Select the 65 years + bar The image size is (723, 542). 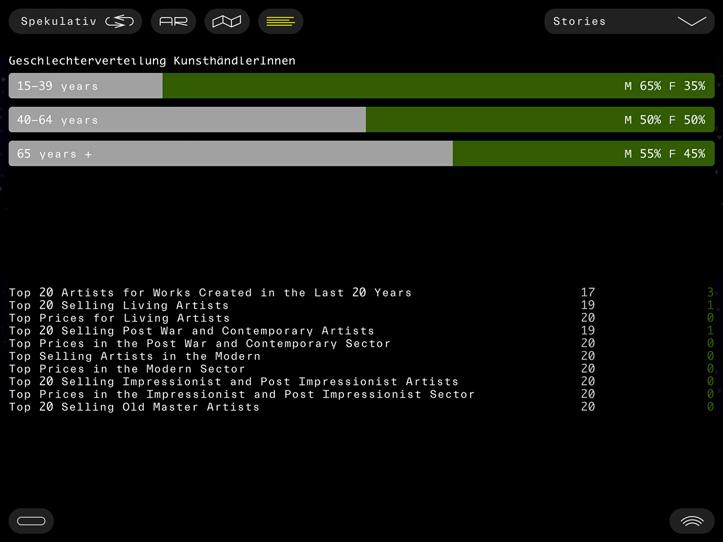(362, 154)
